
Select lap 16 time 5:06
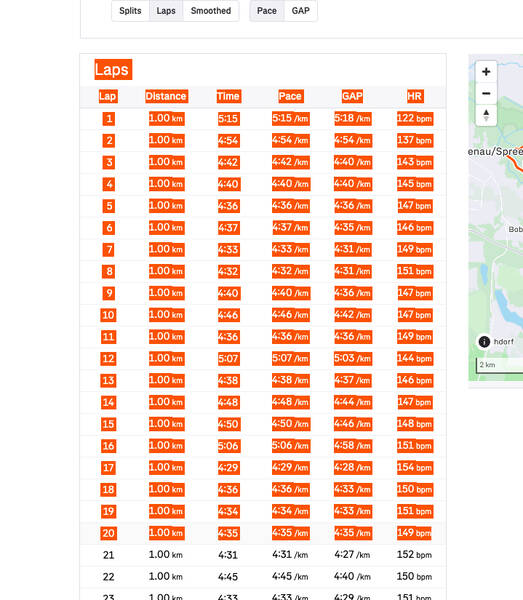pos(228,446)
